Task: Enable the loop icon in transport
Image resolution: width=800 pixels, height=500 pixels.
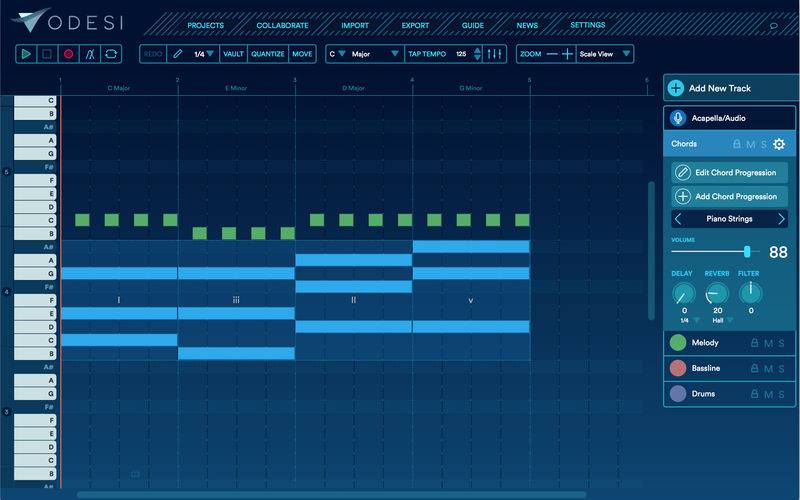Action: [x=111, y=54]
